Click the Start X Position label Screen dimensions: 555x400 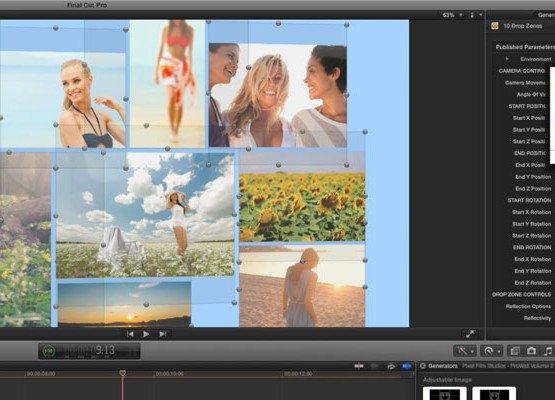tap(529, 118)
